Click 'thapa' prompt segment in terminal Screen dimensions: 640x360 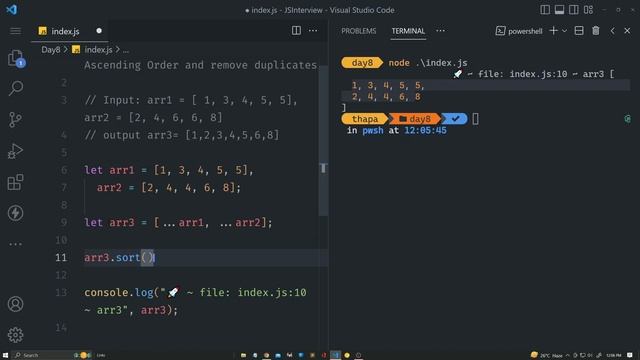pos(364,119)
